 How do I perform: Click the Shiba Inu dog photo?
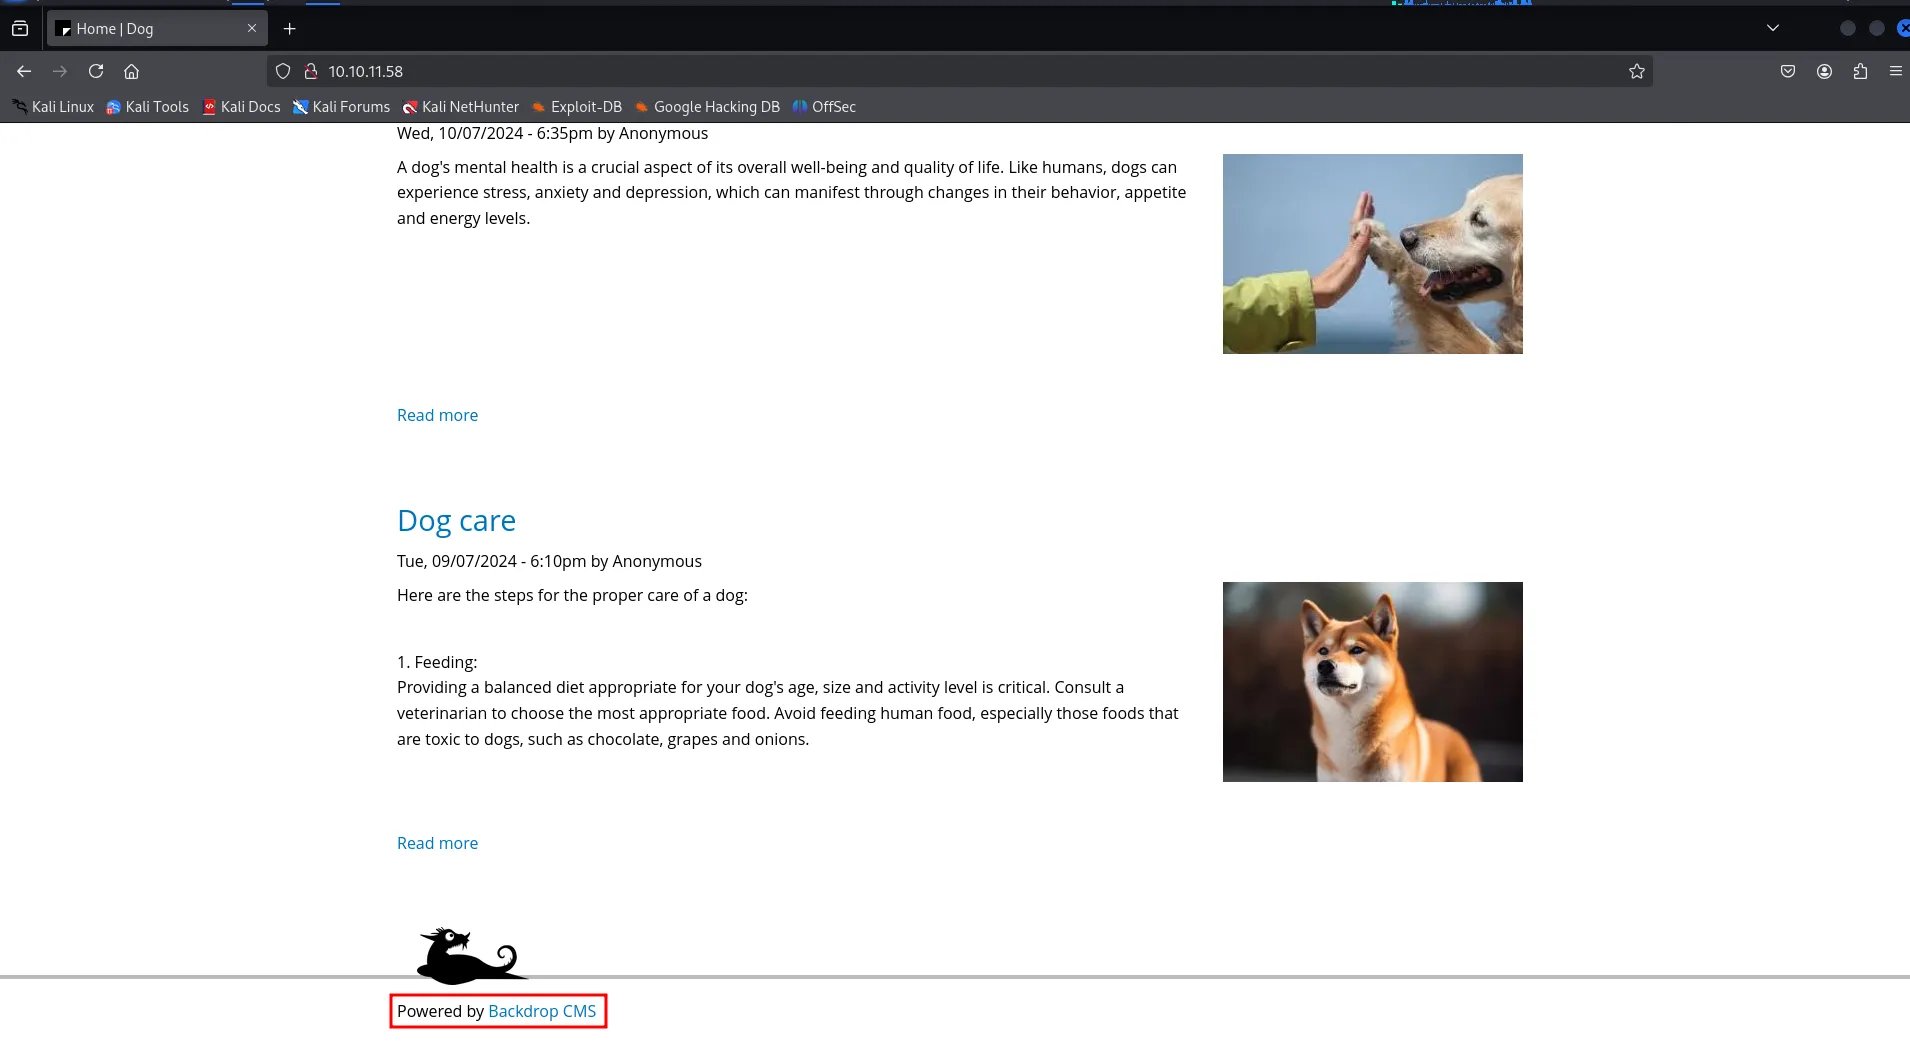pyautogui.click(x=1372, y=682)
